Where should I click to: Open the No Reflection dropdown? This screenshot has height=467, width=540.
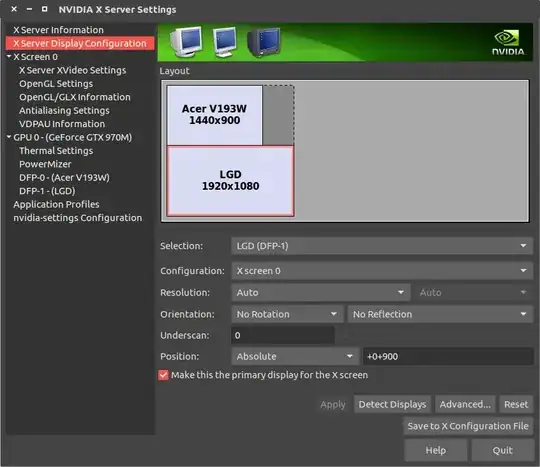click(440, 314)
